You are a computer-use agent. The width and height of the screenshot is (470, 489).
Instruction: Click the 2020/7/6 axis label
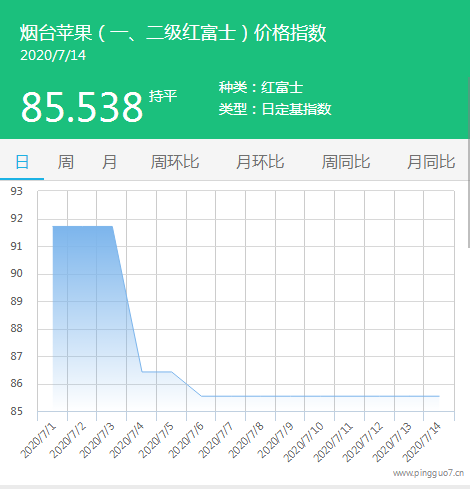[x=186, y=440]
